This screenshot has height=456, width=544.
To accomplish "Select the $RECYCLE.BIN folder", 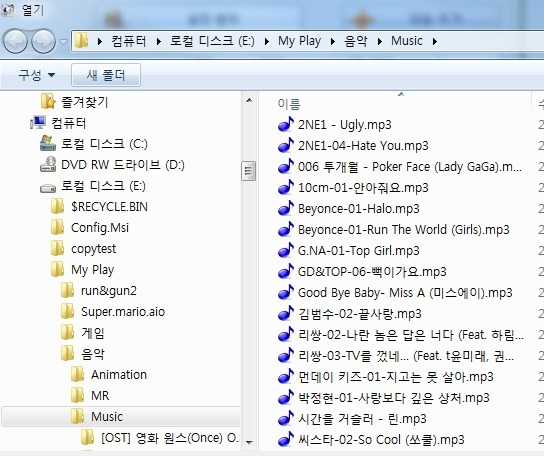I will (109, 207).
